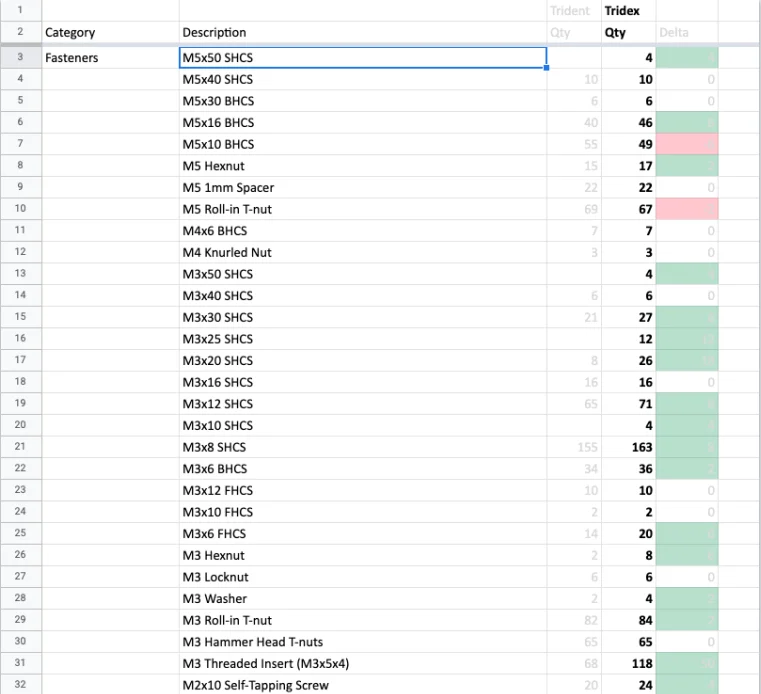The height and width of the screenshot is (694, 761).
Task: Select the Trident quantity cell showing 155
Action: coord(572,447)
